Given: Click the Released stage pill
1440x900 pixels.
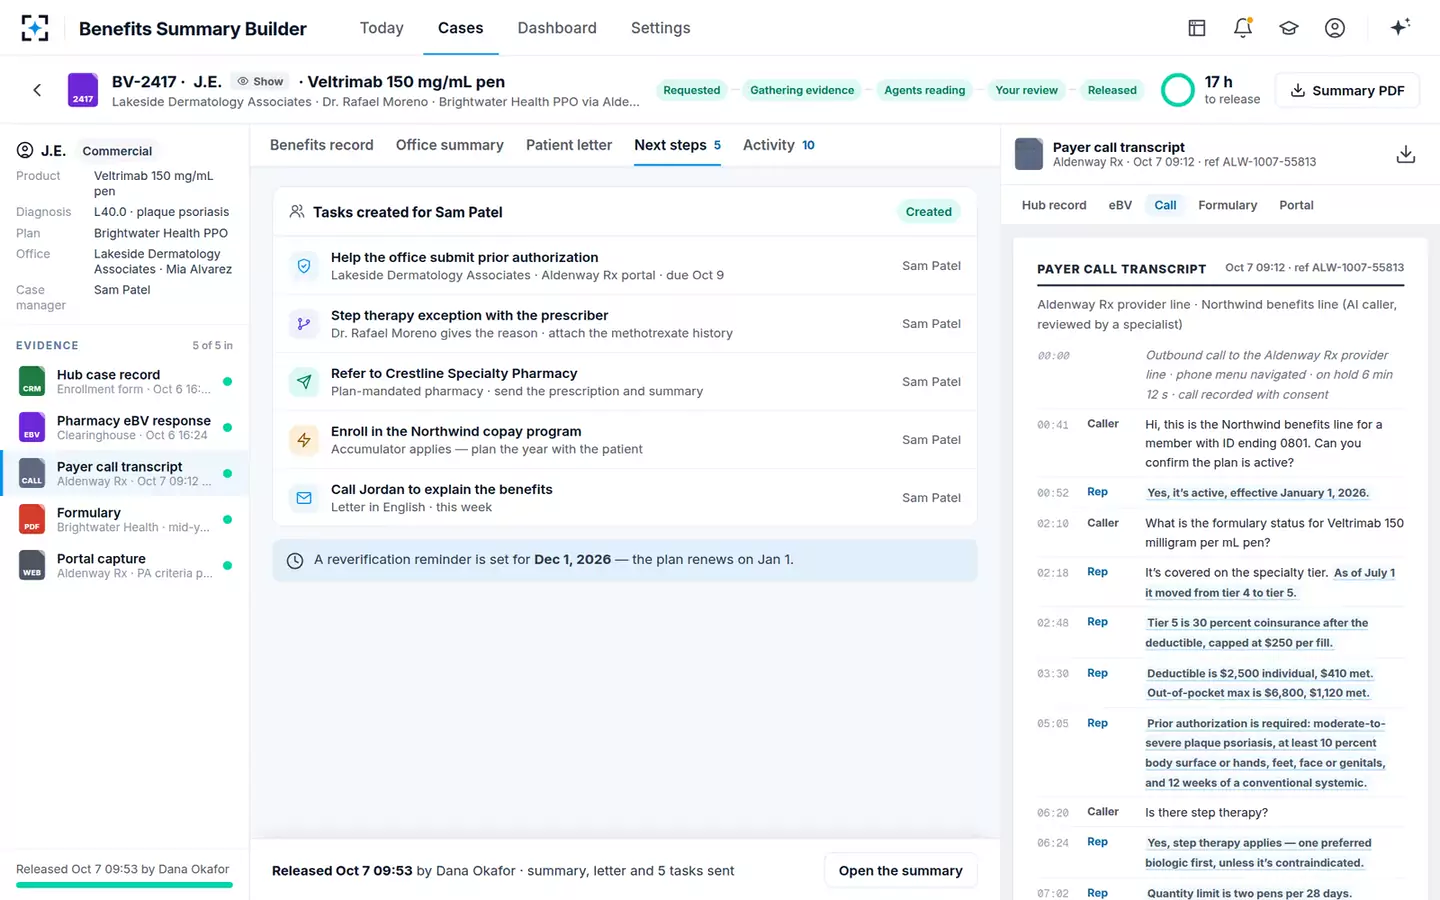Looking at the screenshot, I should (1112, 90).
